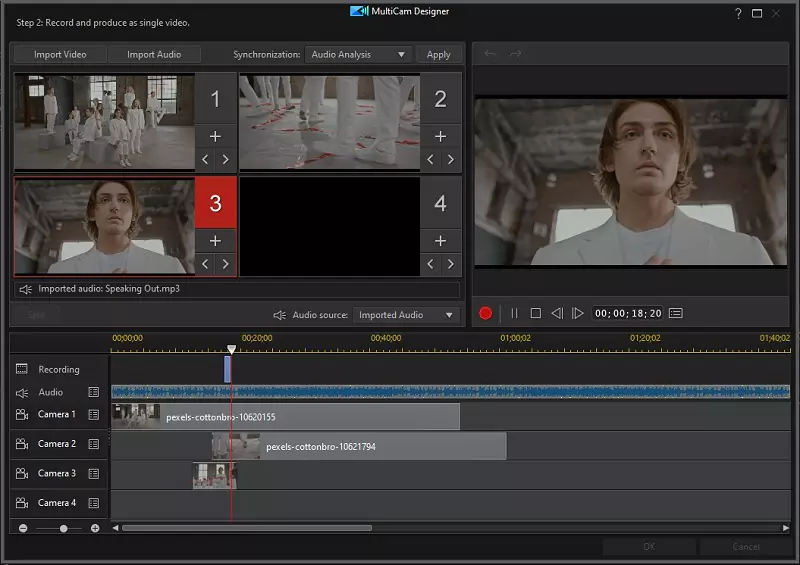Shift camera 1 clip right arrow
The width and height of the screenshot is (800, 565).
pyautogui.click(x=226, y=159)
